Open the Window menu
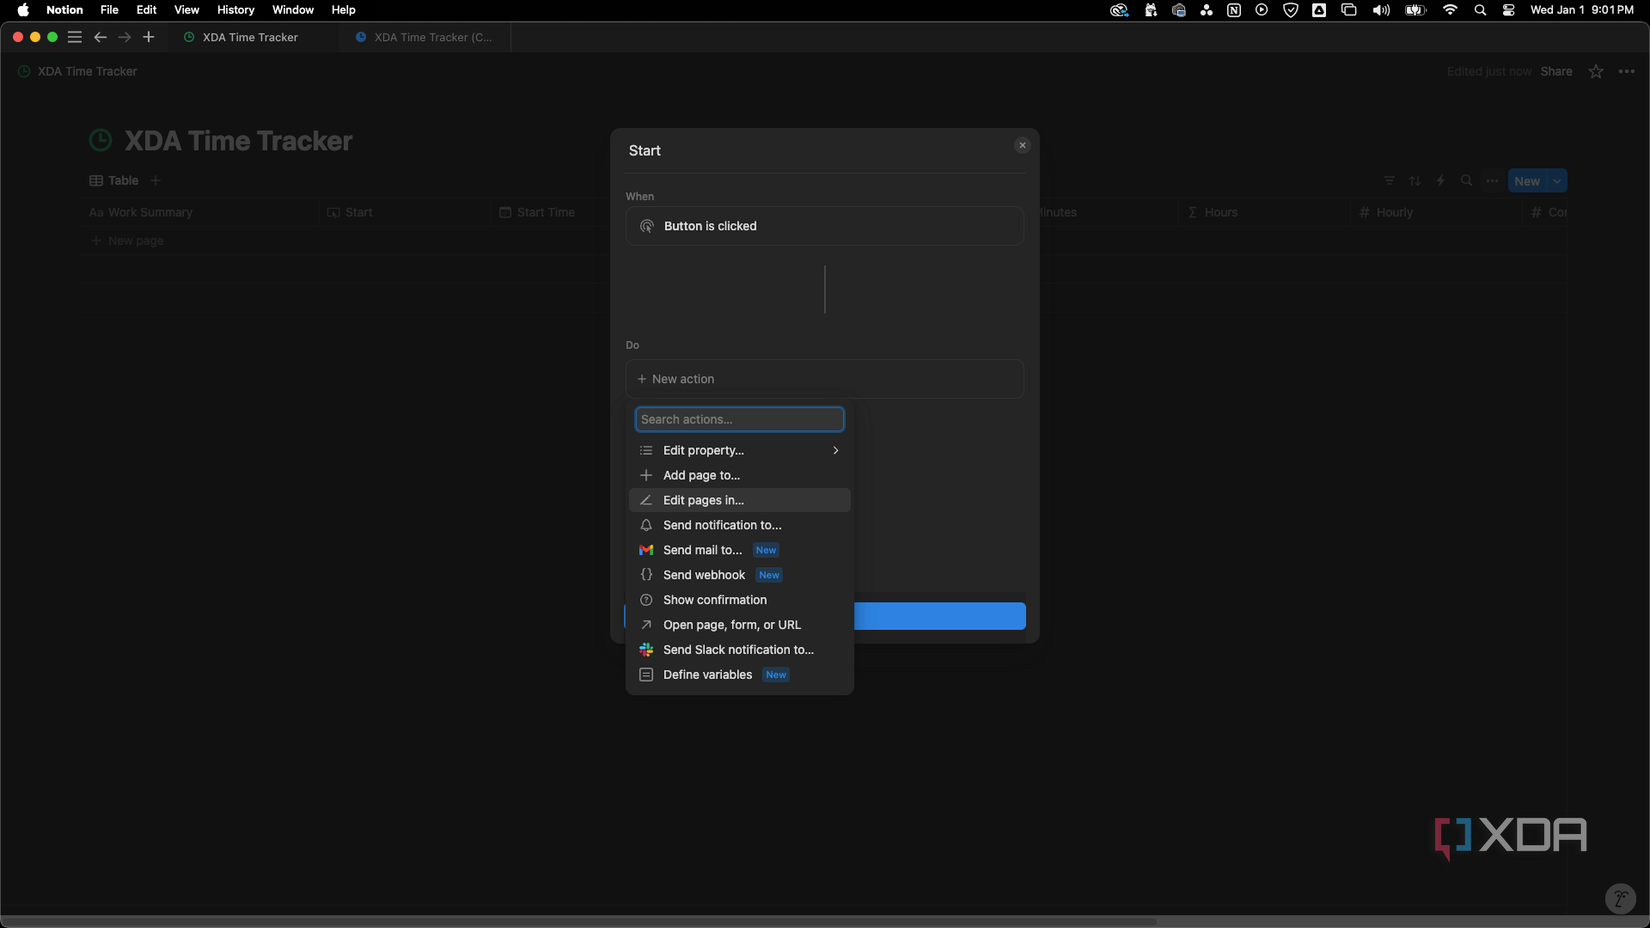This screenshot has height=928, width=1650. 292,10
